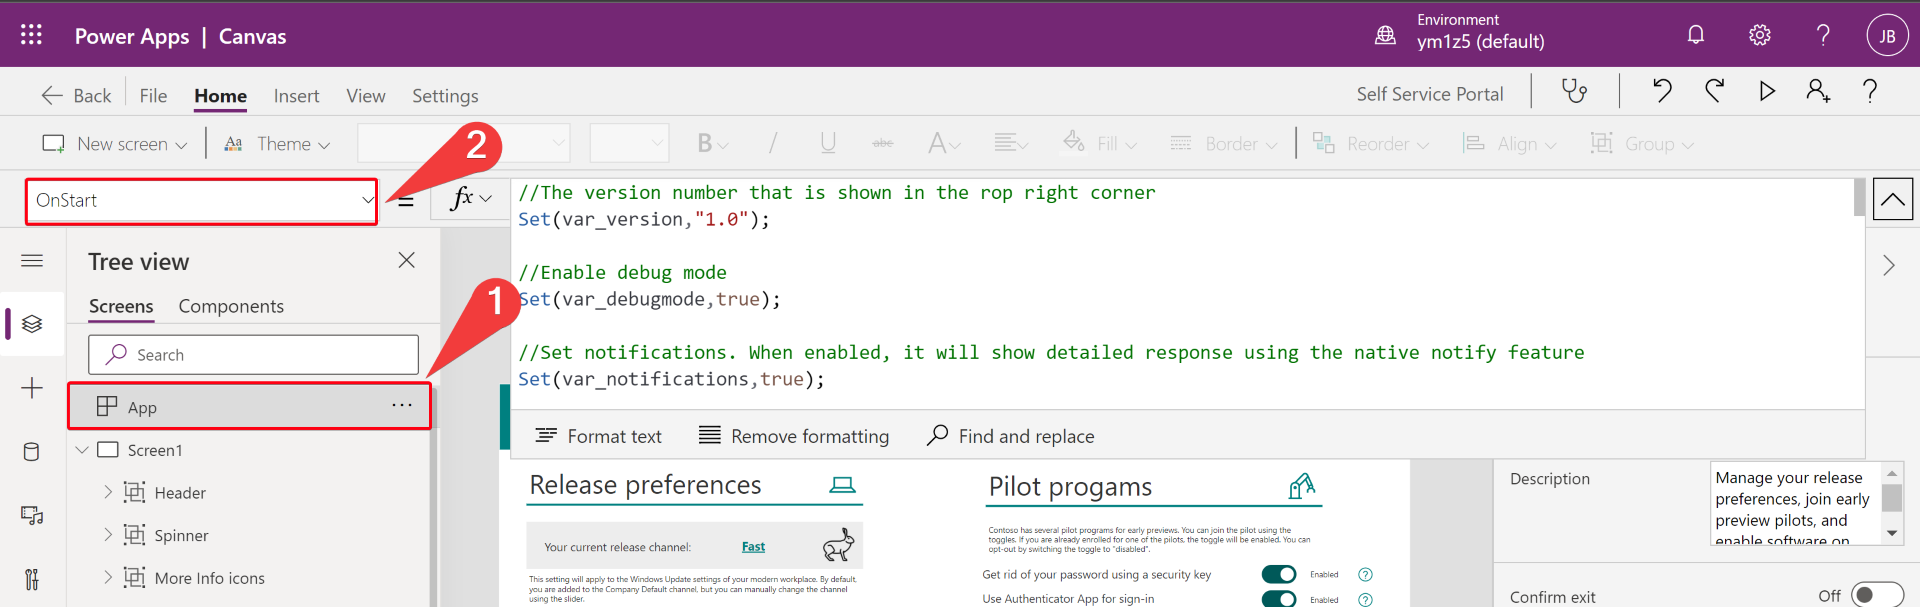Open the Media icon in sidebar
1920x607 pixels.
[32, 516]
